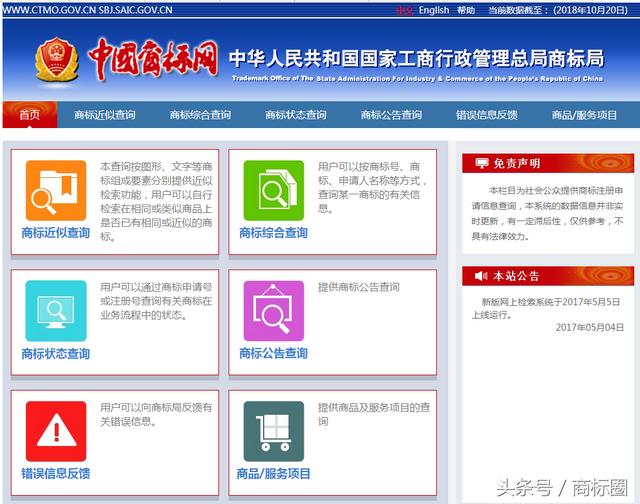Screen dimensions: 640x504
Task: Click the shopping cart 商品/服务项目 icon
Action: pos(274,431)
